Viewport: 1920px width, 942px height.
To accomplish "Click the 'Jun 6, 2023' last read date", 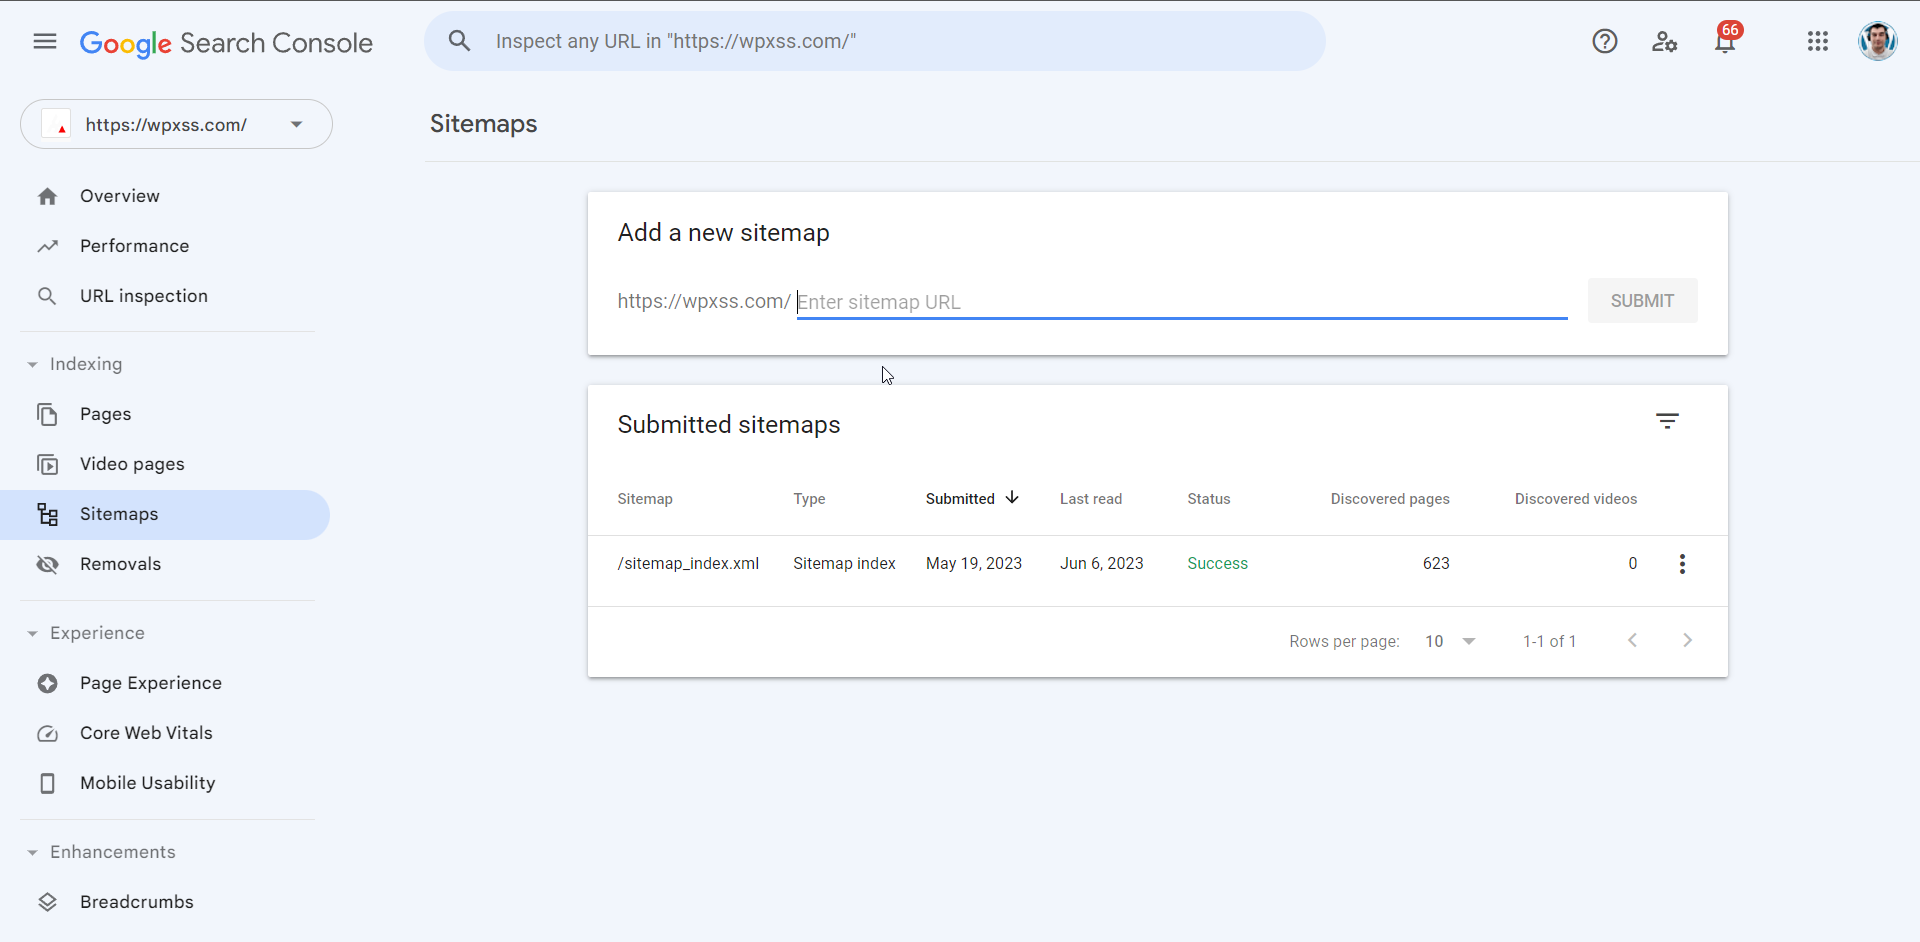I will point(1102,564).
